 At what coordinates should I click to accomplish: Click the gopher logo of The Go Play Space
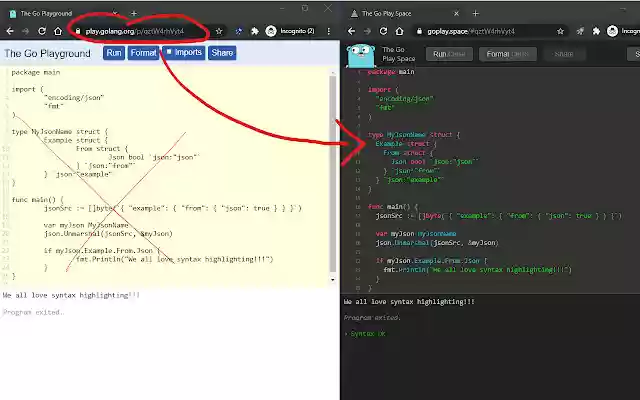(x=360, y=56)
